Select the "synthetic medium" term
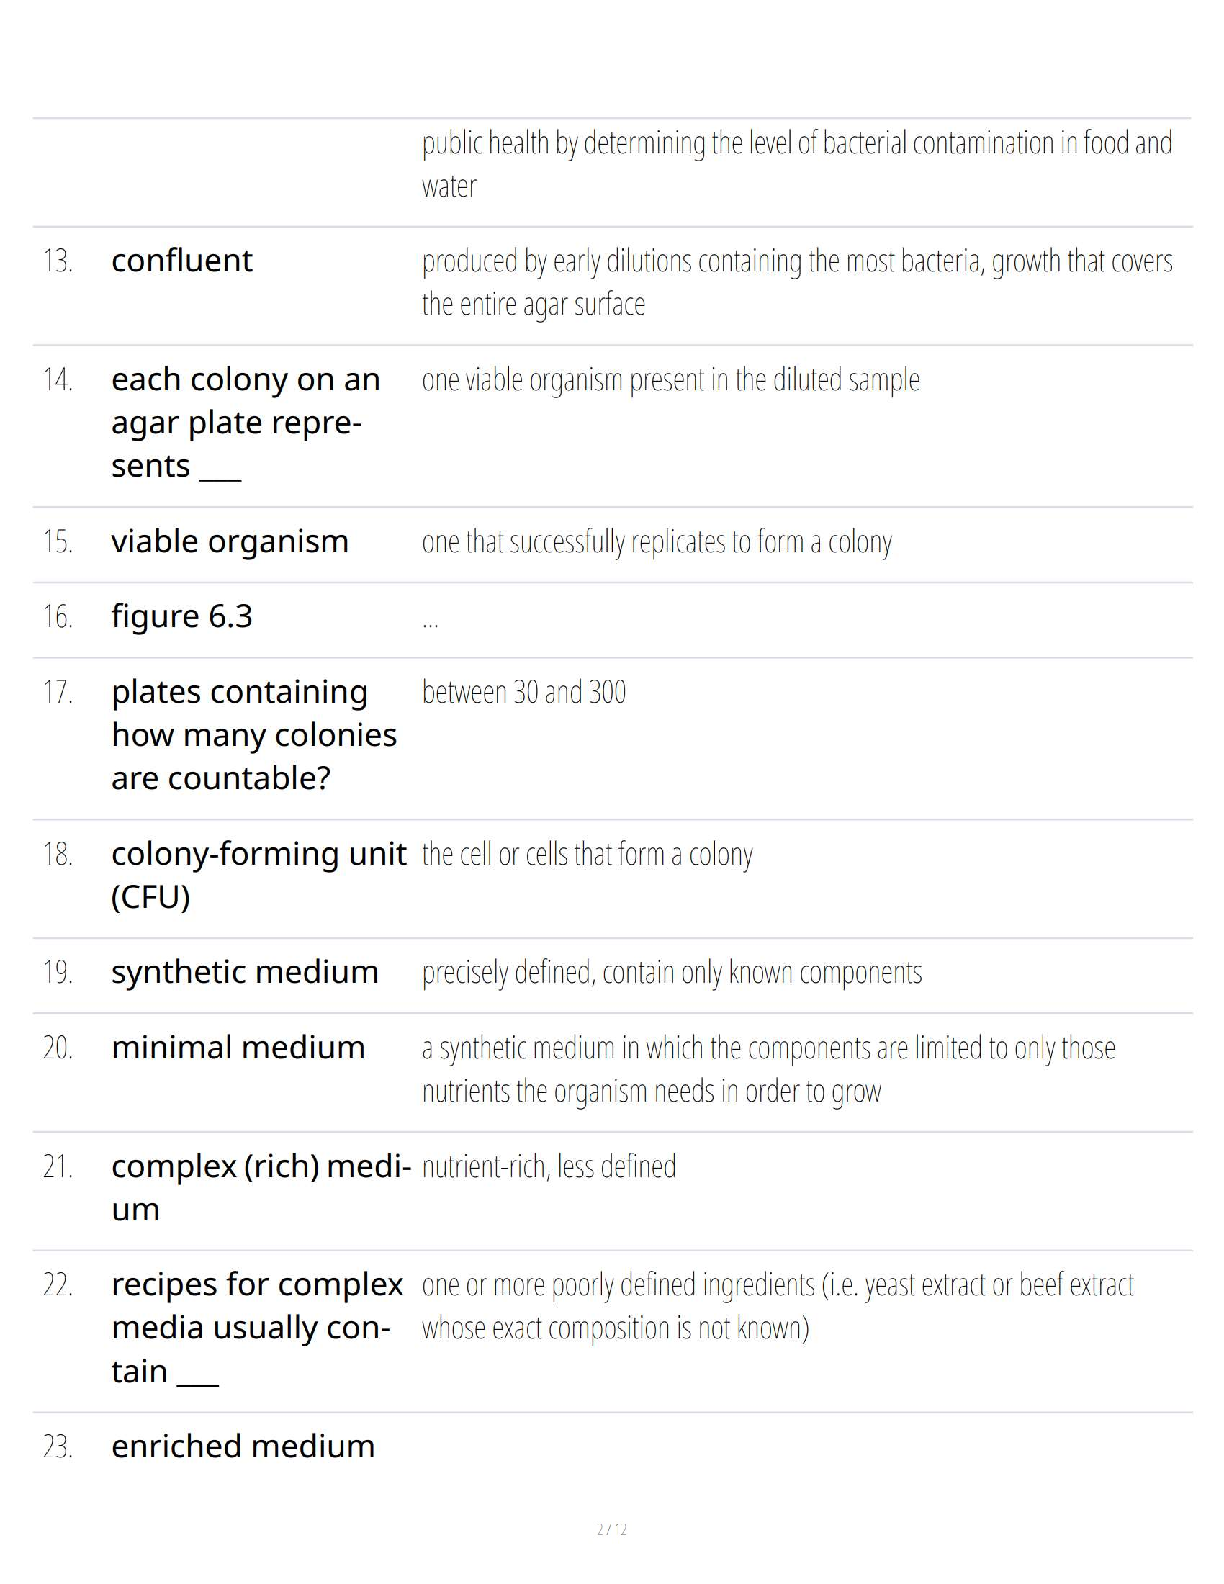Screen dimensions: 1224x1584 (245, 972)
